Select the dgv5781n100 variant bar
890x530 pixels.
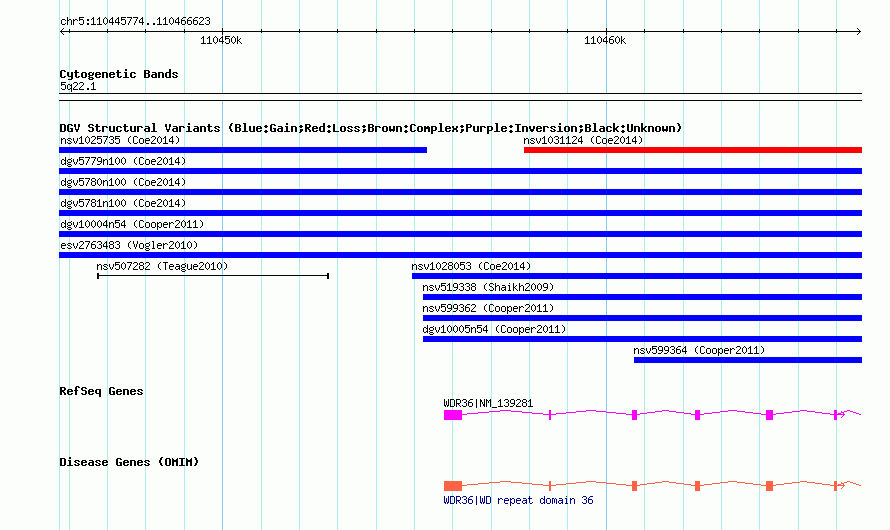click(x=460, y=213)
